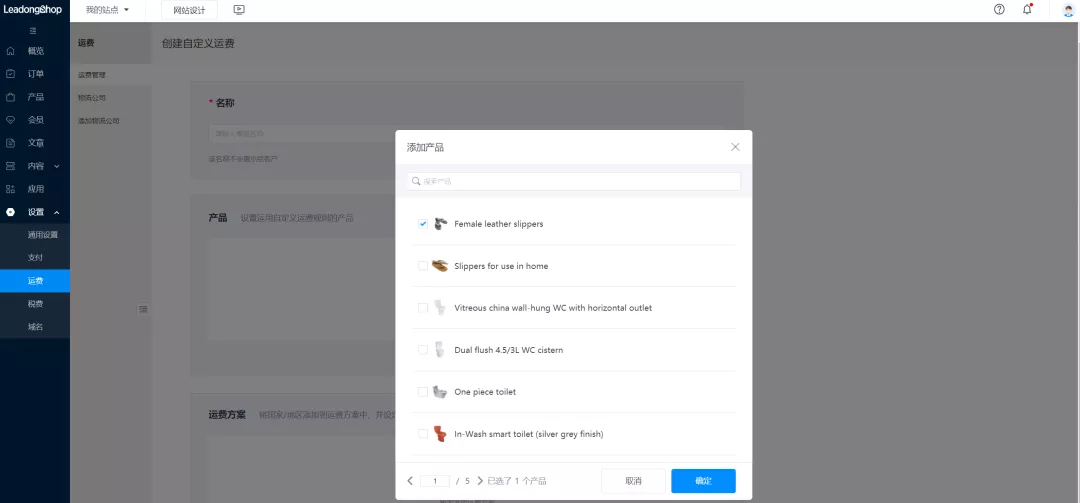Click the 应用 apps grid icon in the sidebar
Image resolution: width=1080 pixels, height=503 pixels.
(x=10, y=189)
